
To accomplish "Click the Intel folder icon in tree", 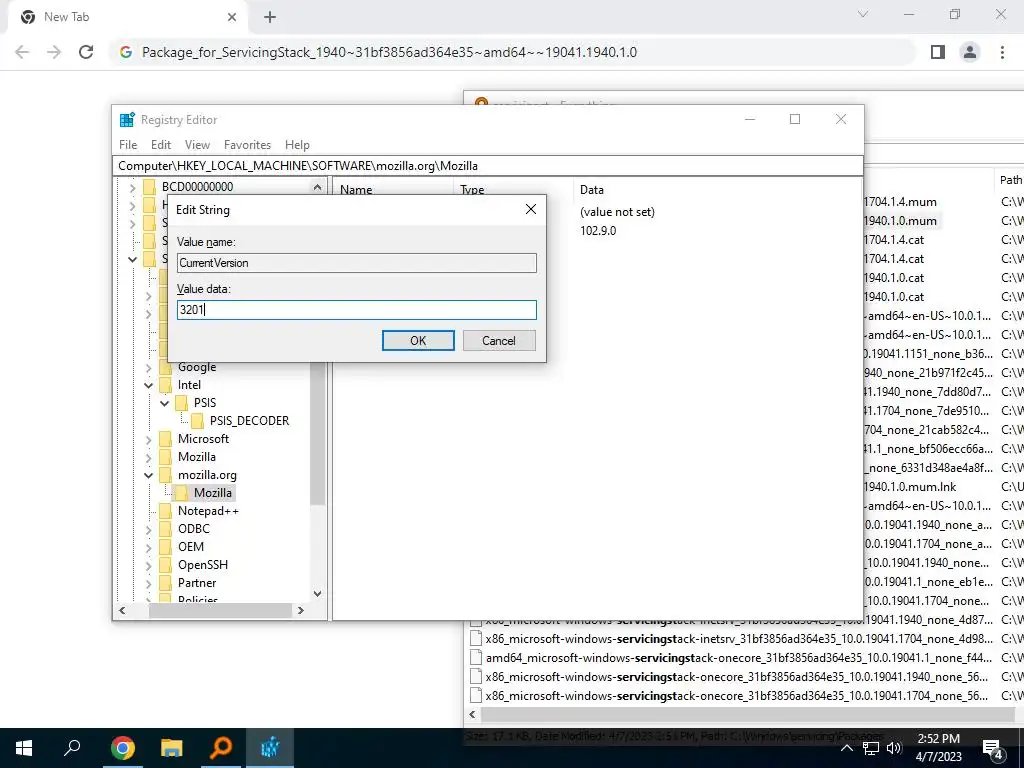I will pyautogui.click(x=166, y=385).
